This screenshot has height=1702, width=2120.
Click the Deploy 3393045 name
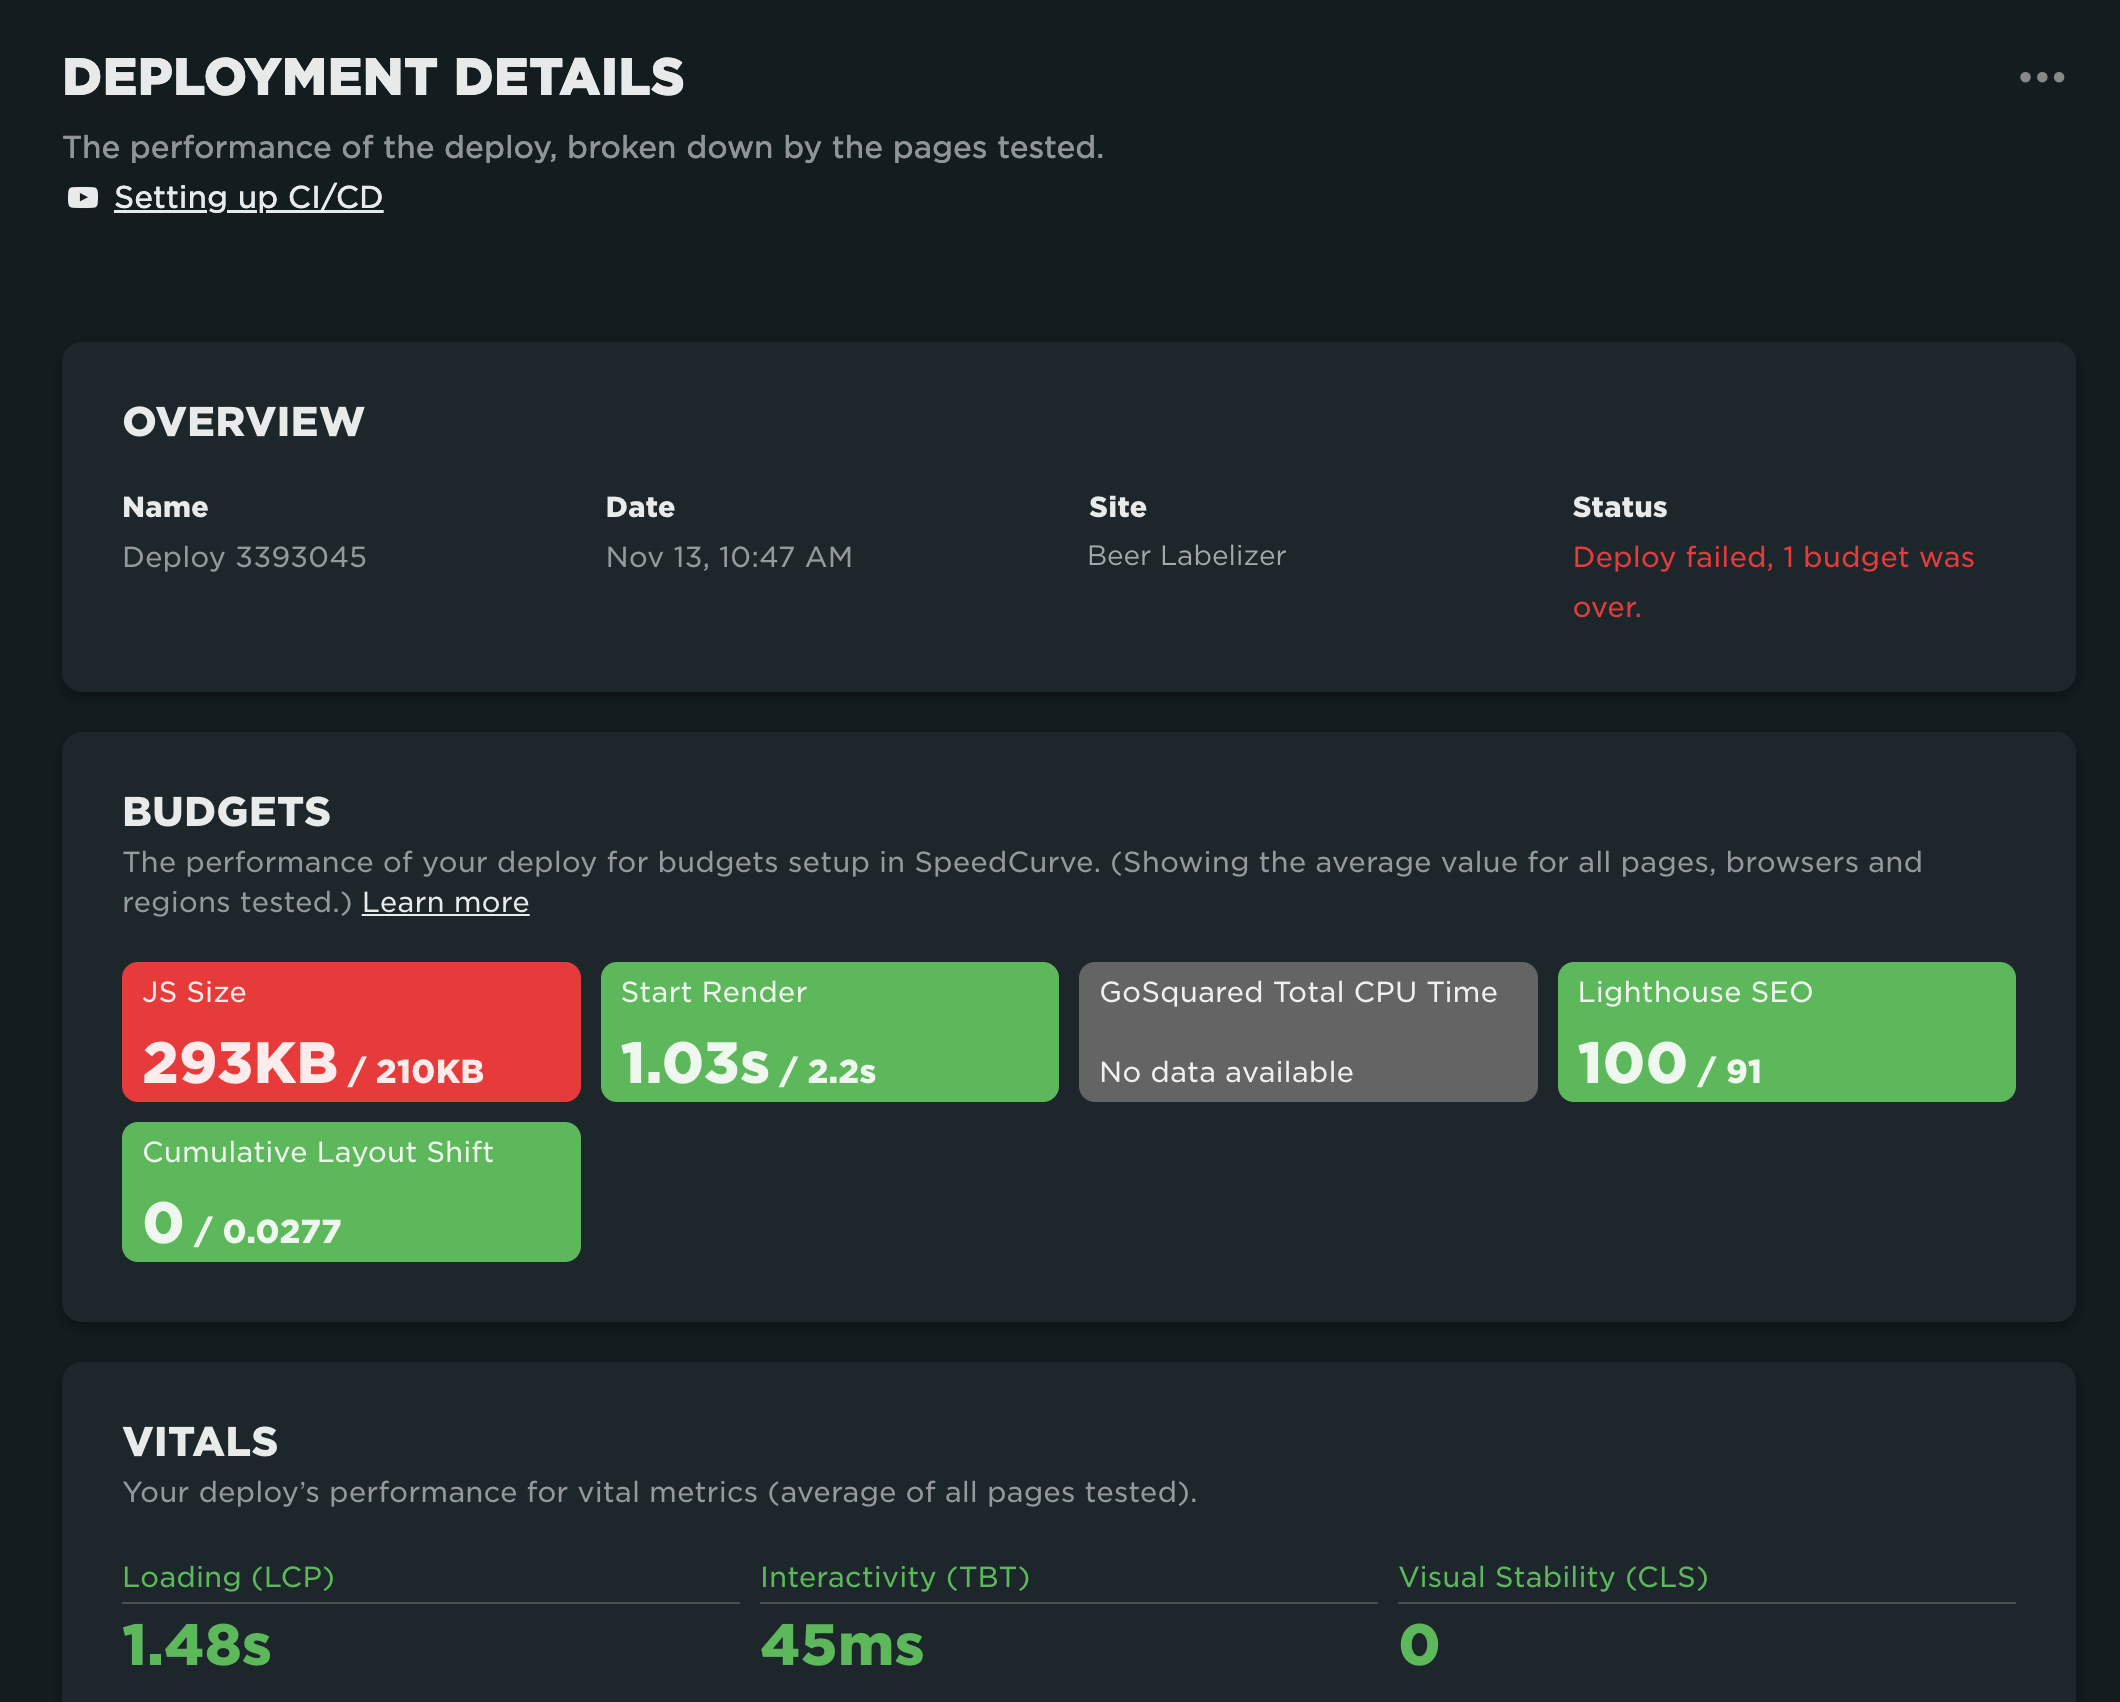coord(244,557)
